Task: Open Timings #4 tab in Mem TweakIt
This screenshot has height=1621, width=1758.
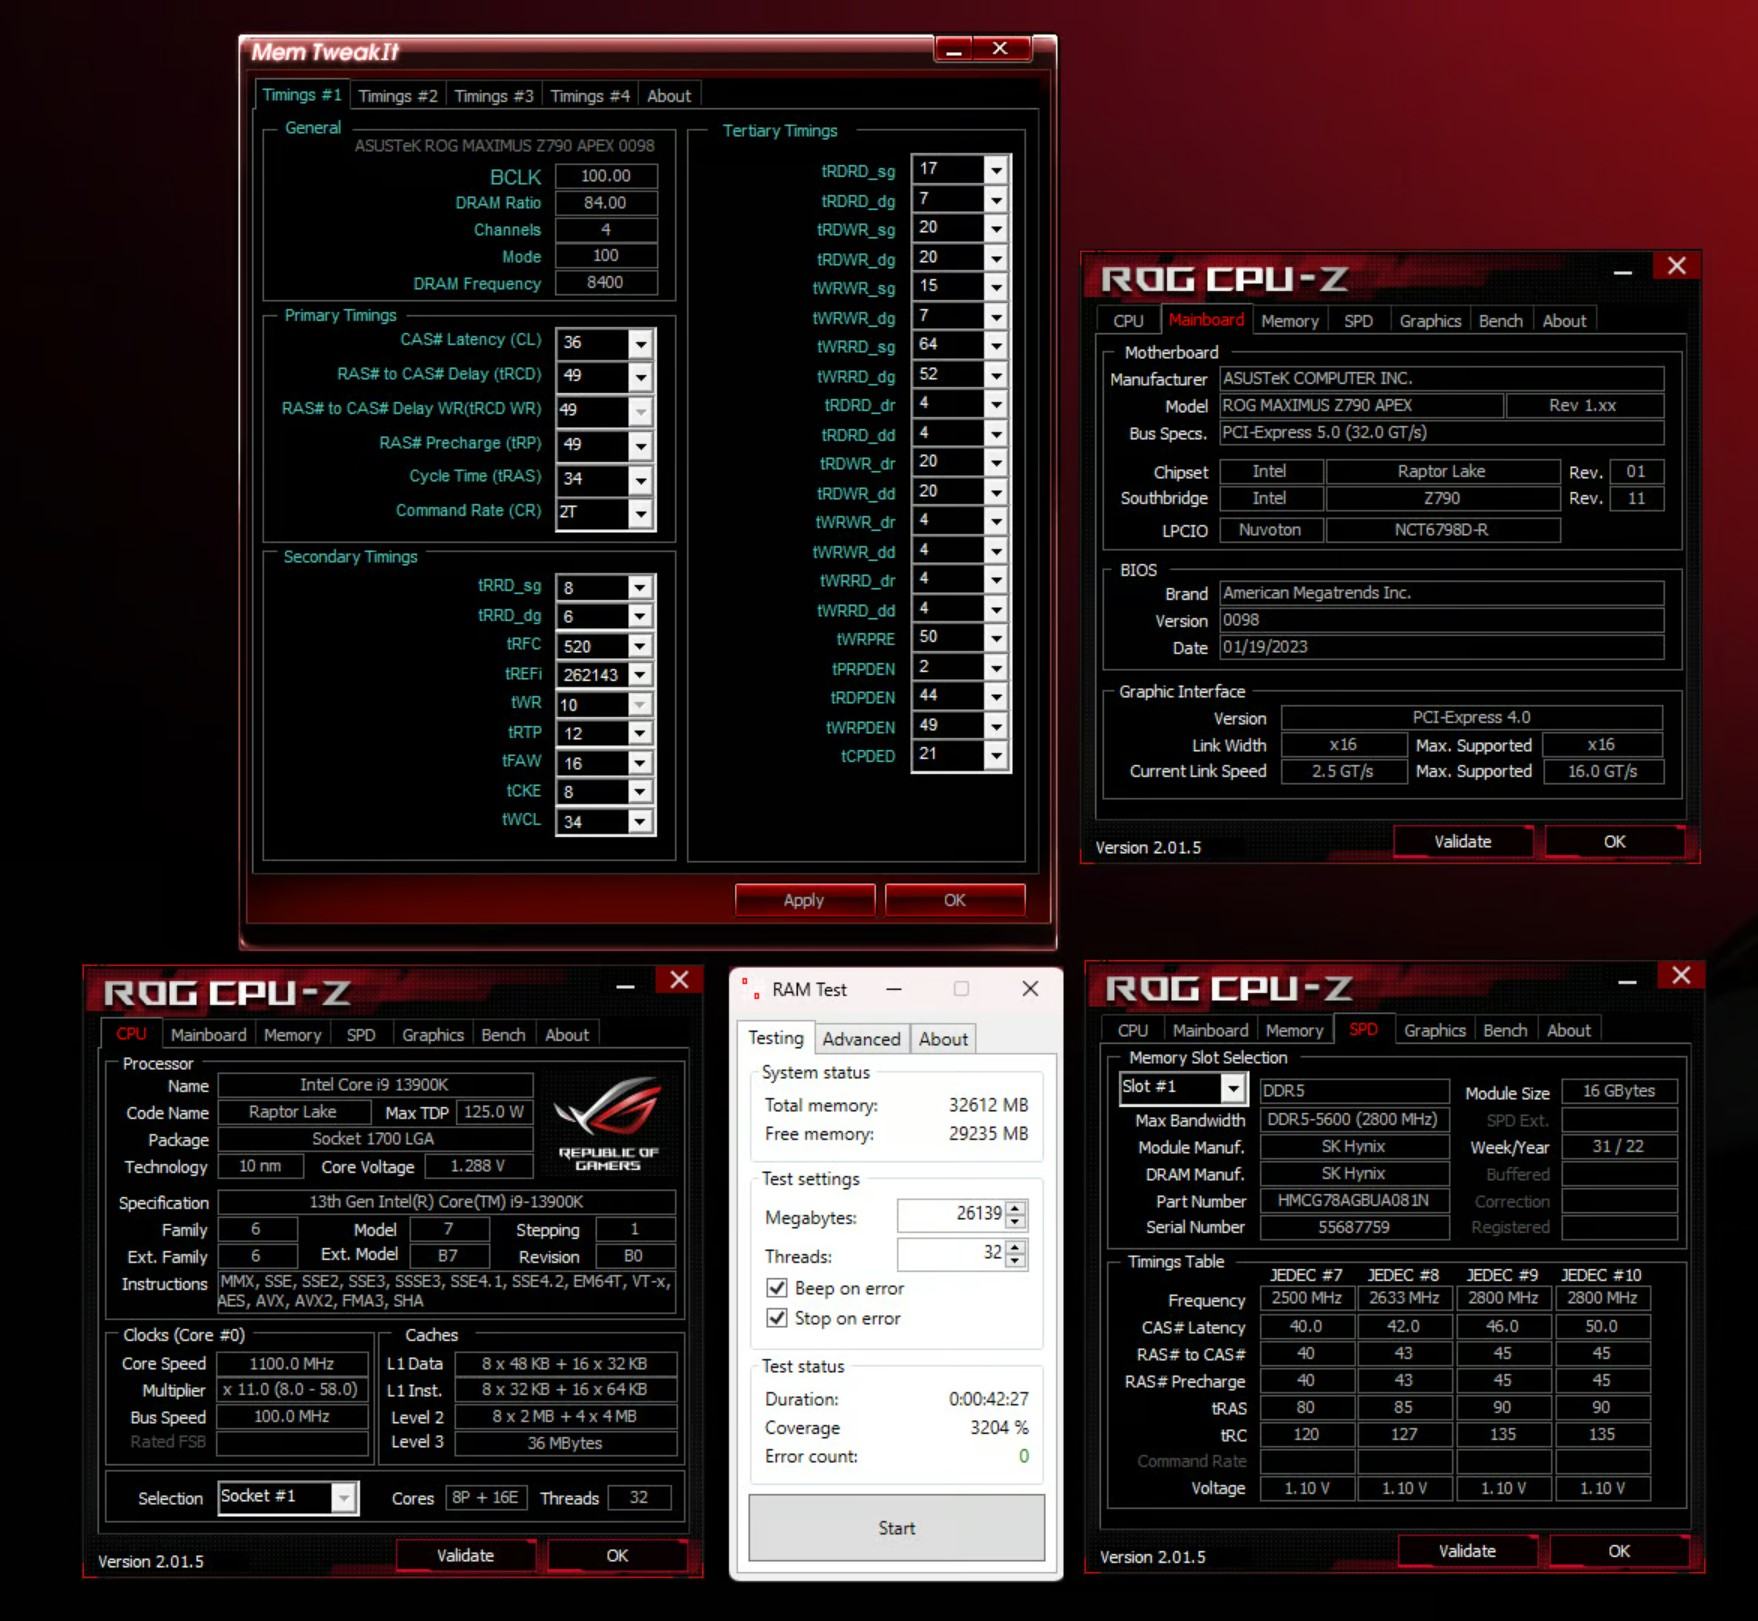Action: pos(590,96)
